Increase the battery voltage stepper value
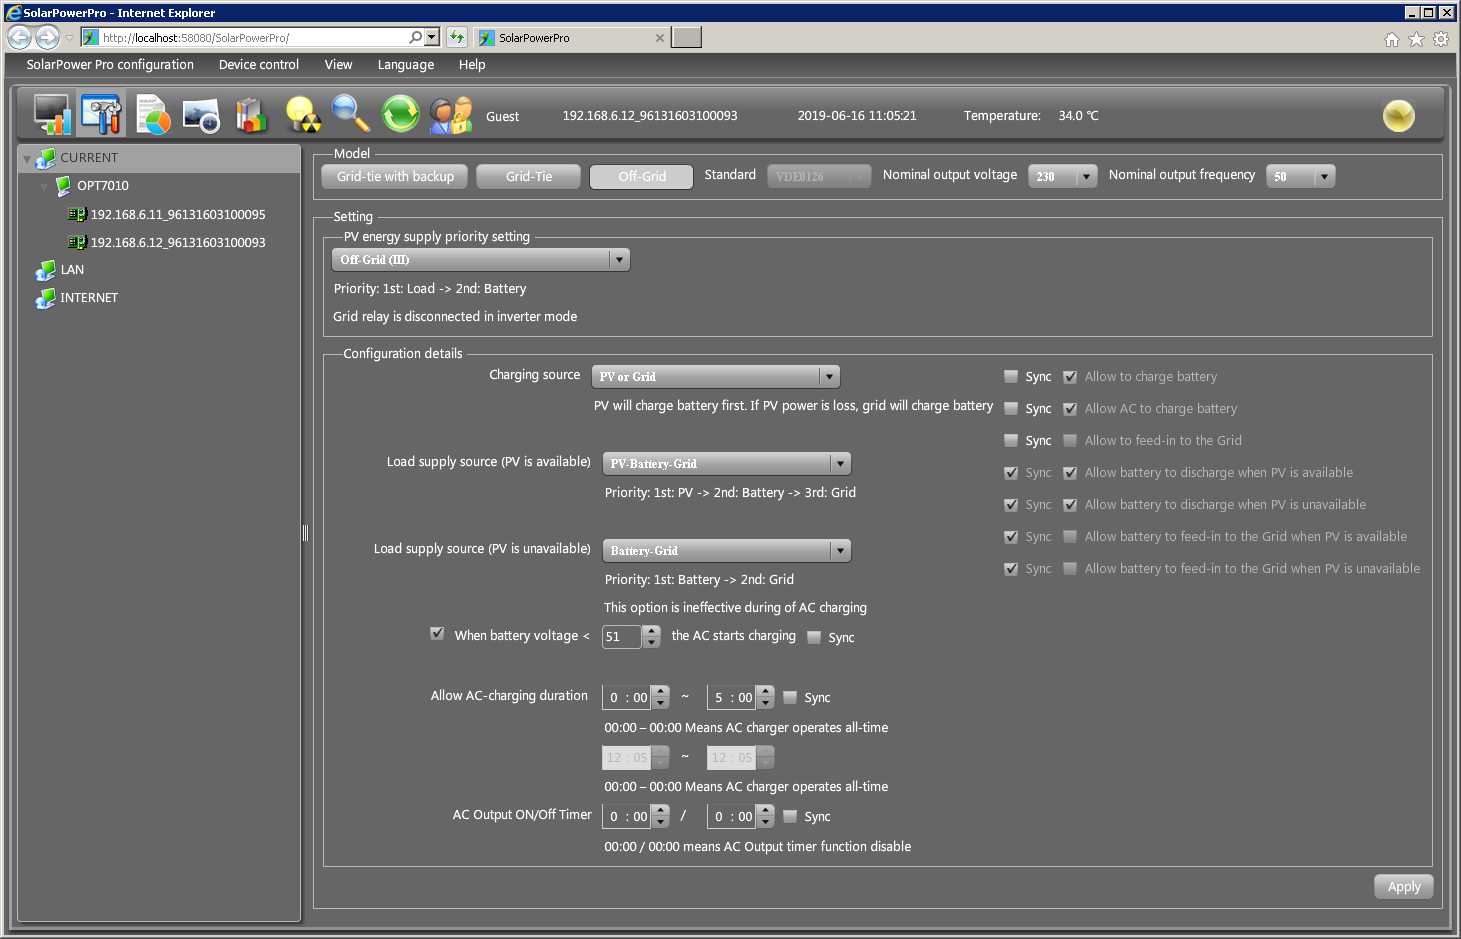This screenshot has height=939, width=1461. click(x=652, y=631)
